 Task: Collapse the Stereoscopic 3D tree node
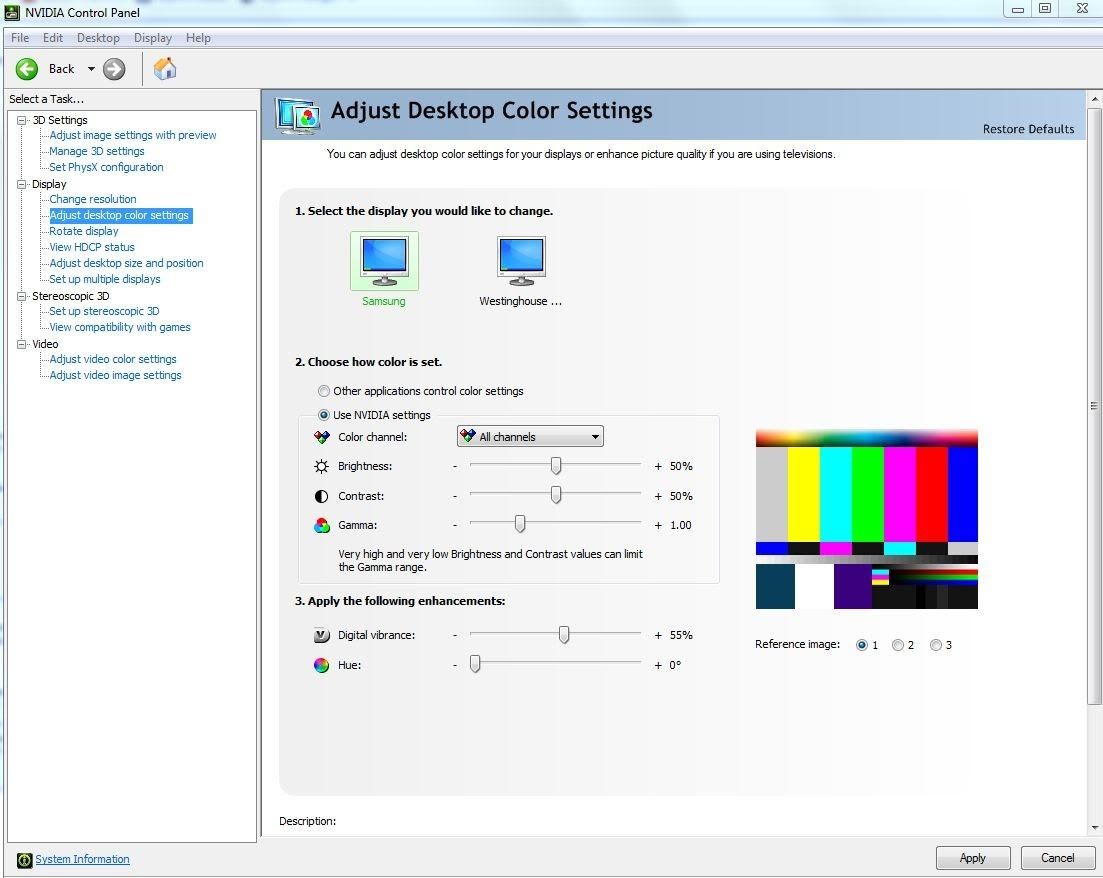tap(22, 296)
